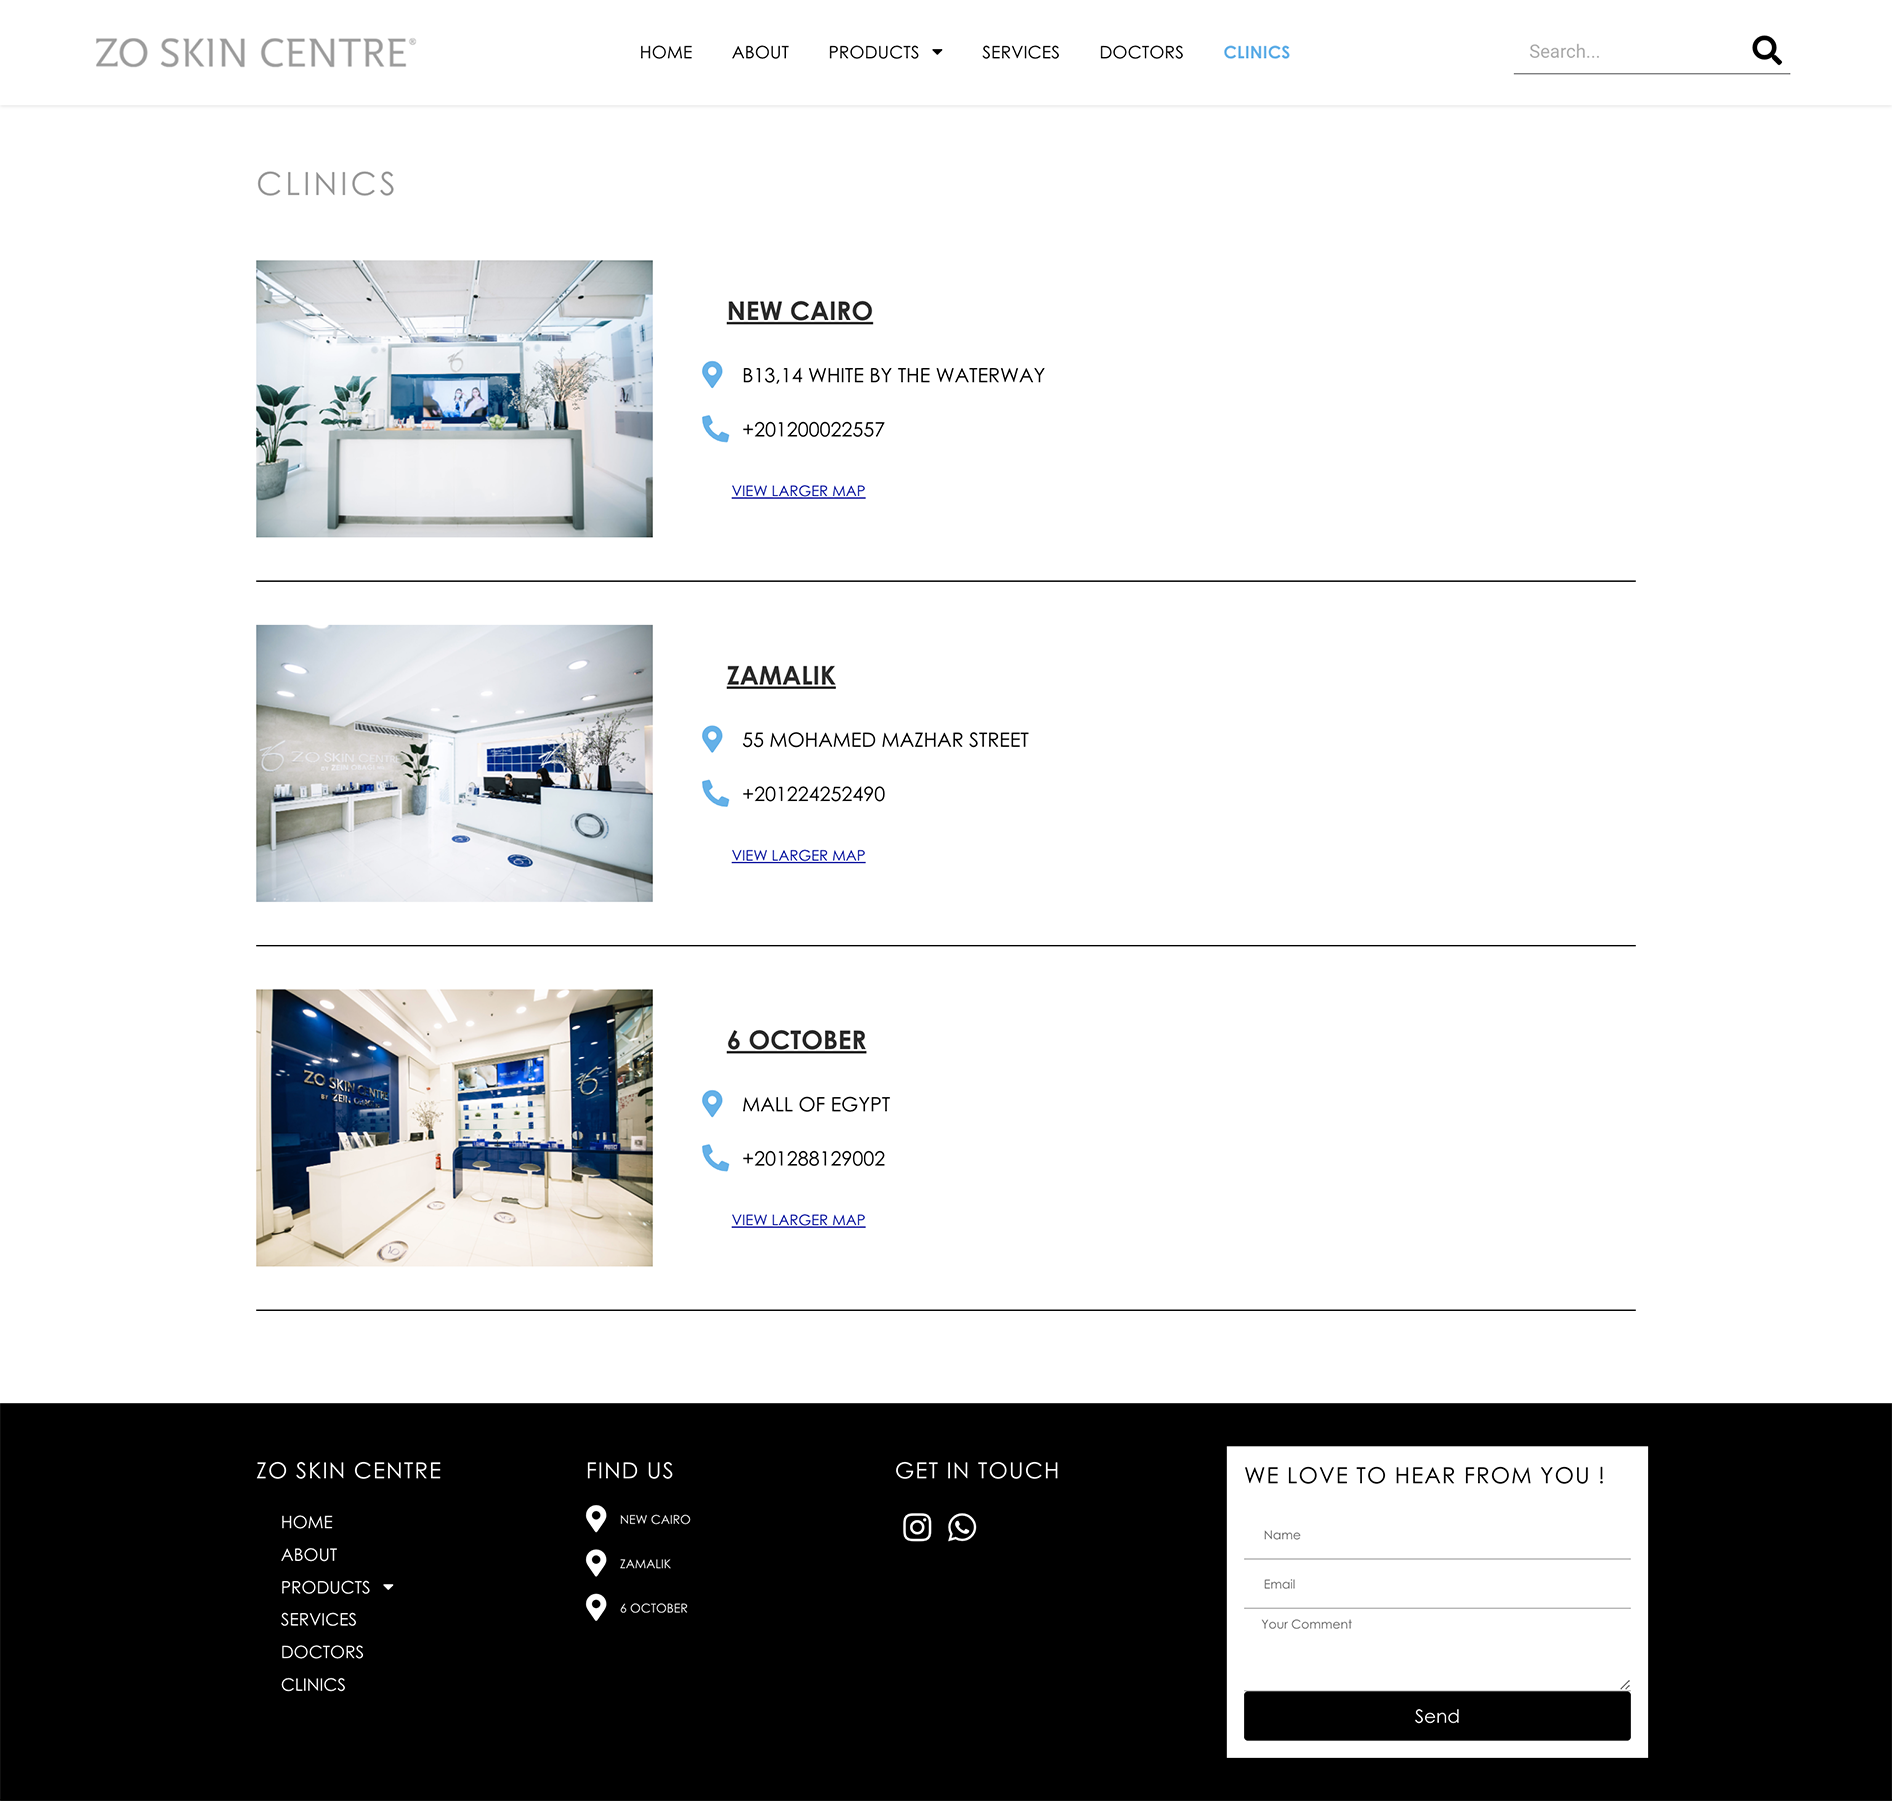The width and height of the screenshot is (1892, 1815).
Task: Click footer 6 October text link
Action: click(x=654, y=1608)
